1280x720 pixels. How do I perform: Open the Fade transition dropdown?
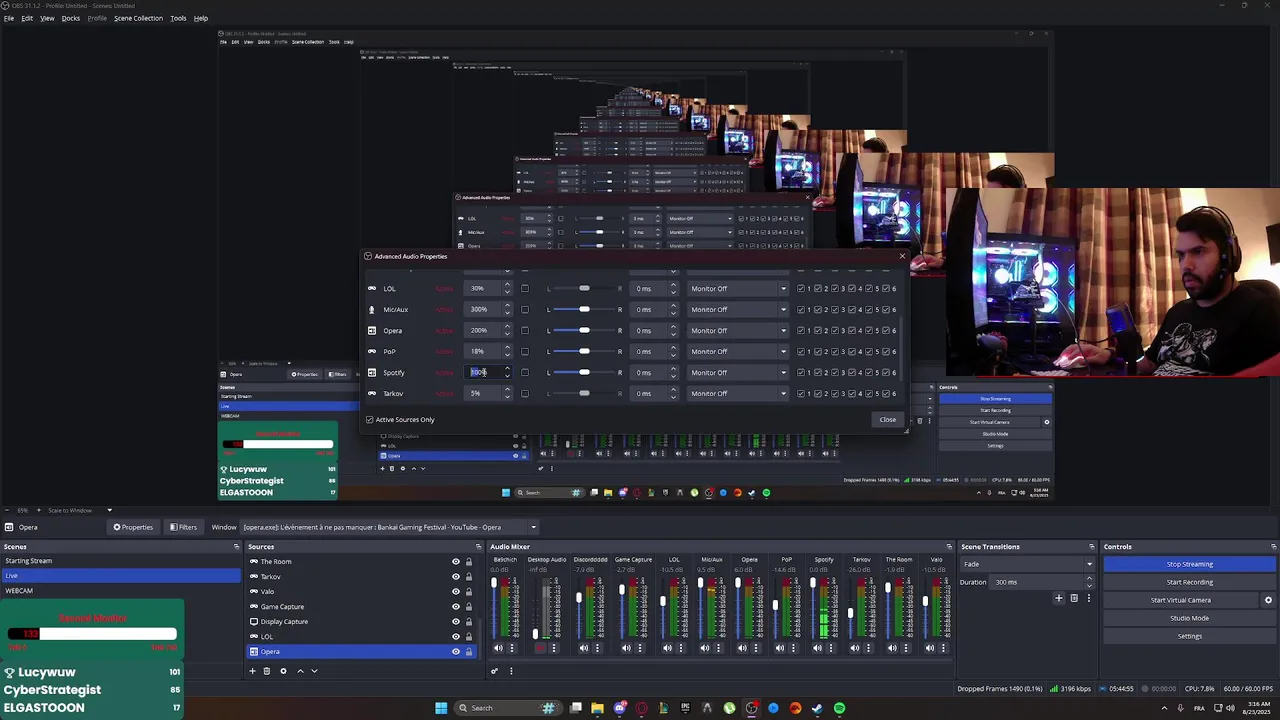(1028, 564)
